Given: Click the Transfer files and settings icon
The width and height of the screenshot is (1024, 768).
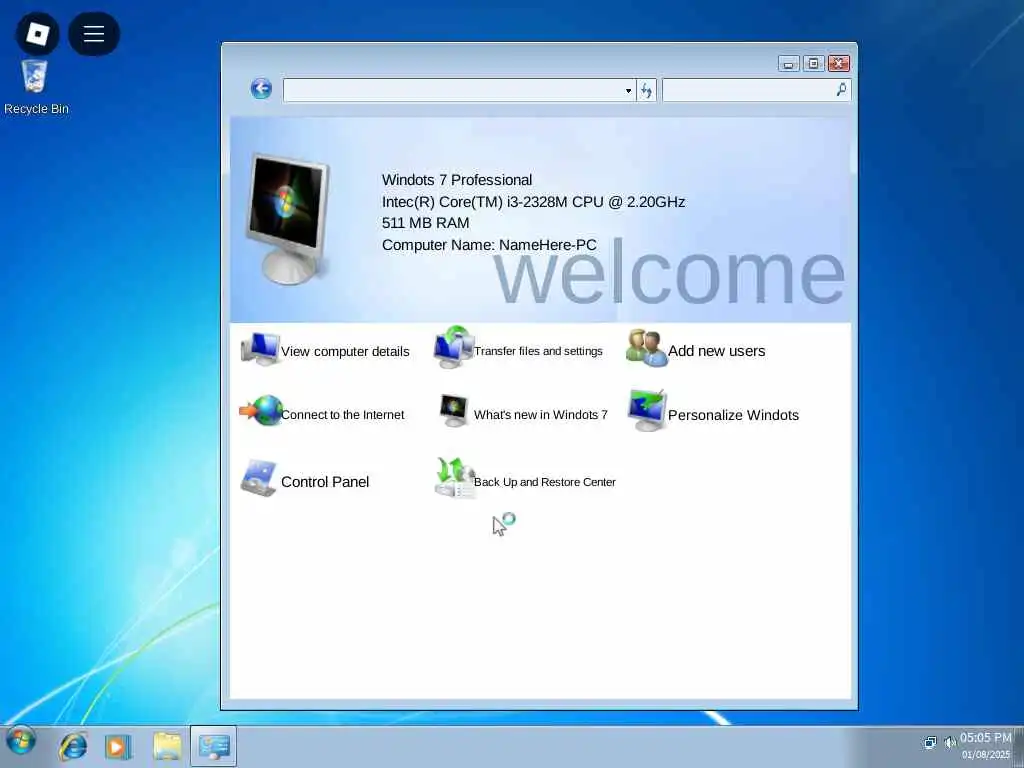Looking at the screenshot, I should tap(453, 347).
